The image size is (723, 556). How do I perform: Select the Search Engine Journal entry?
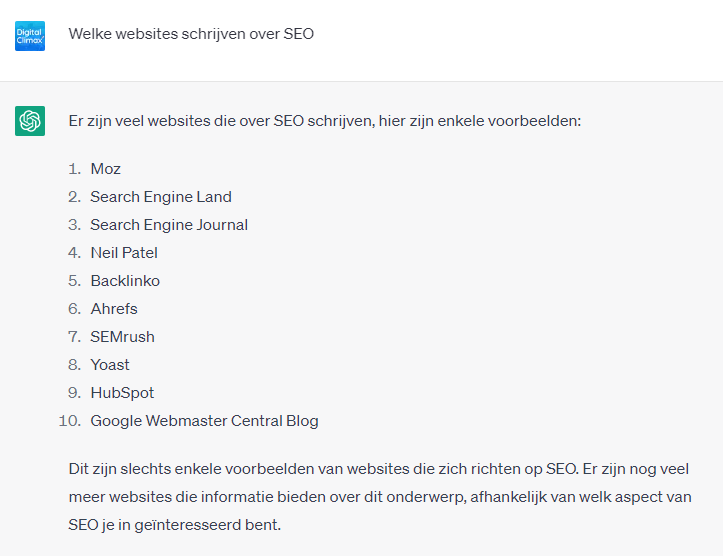[169, 225]
